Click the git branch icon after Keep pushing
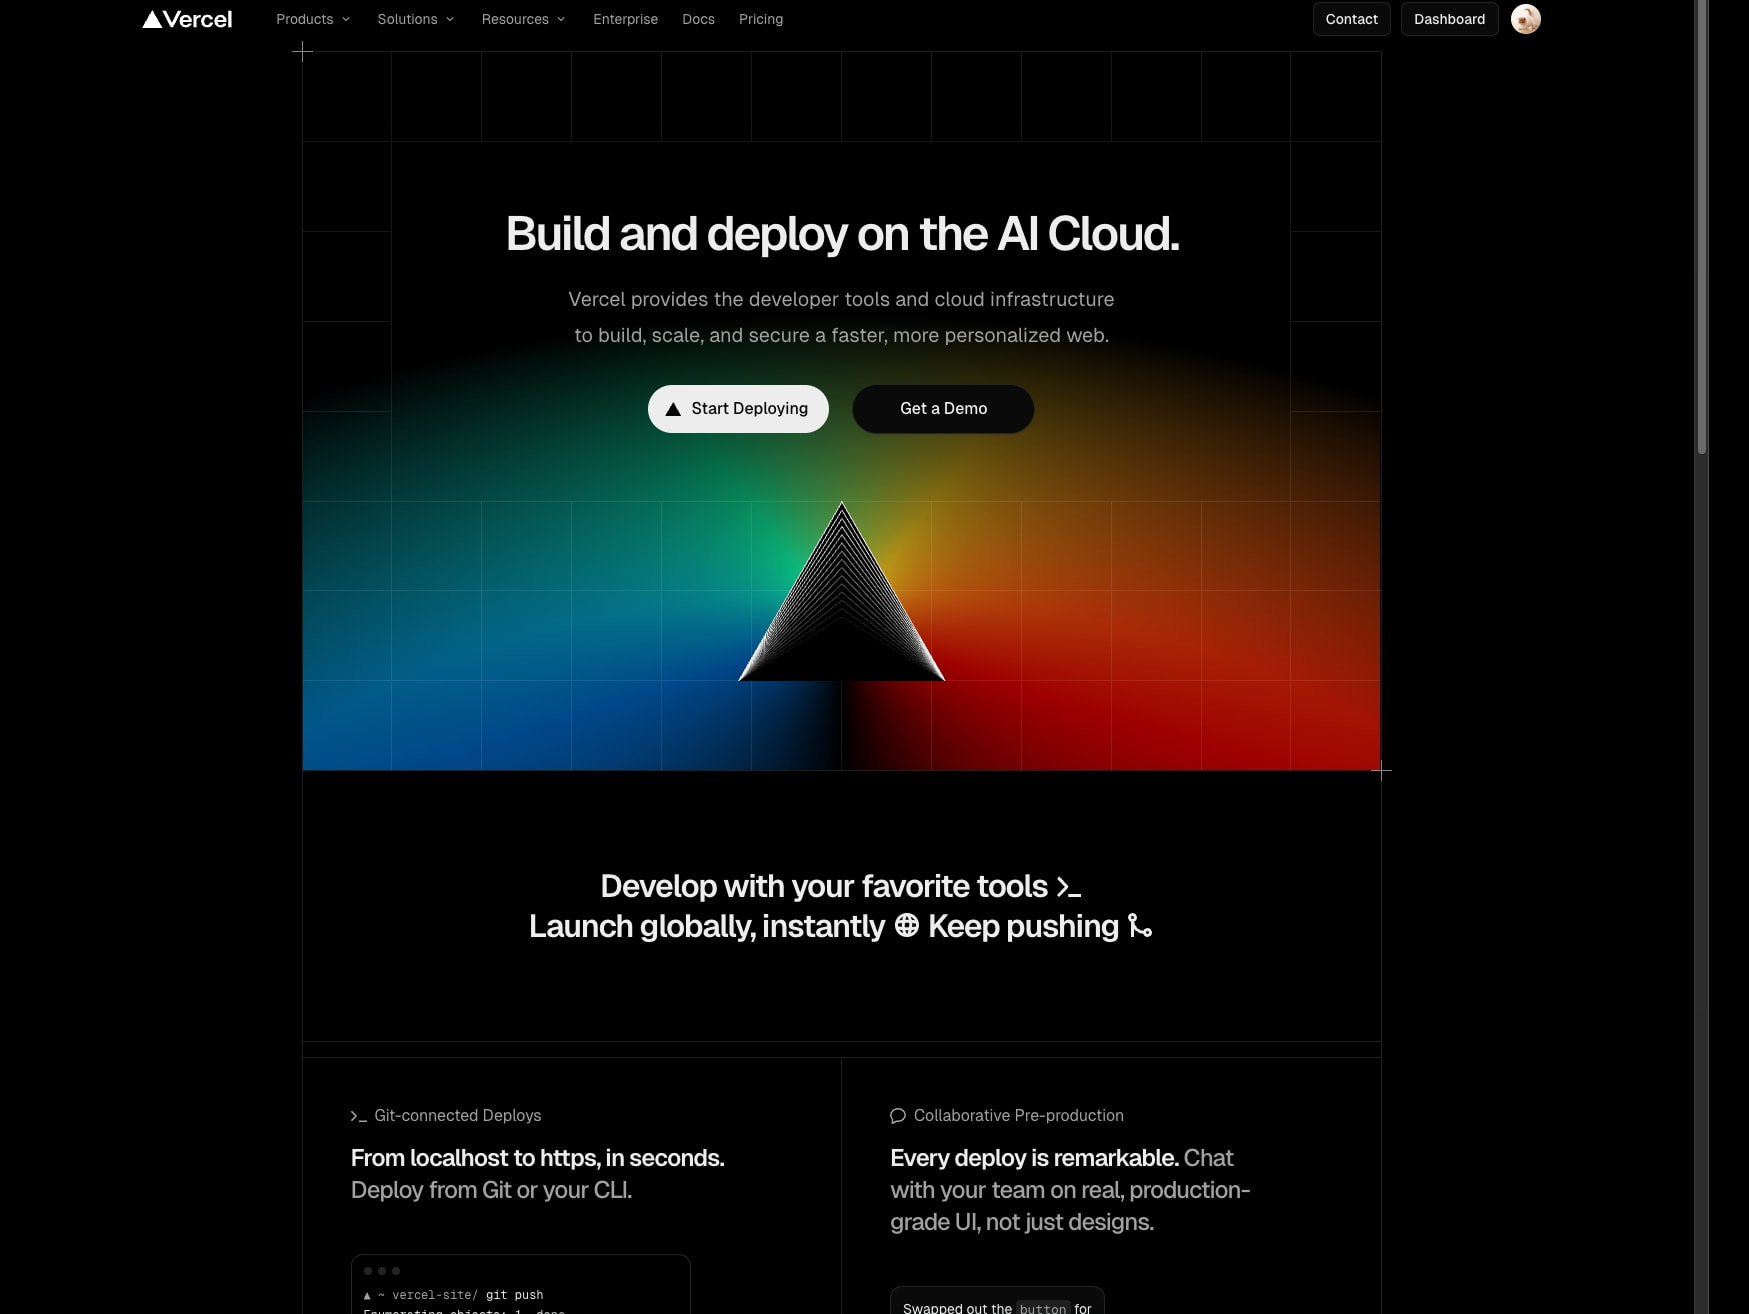 point(1140,926)
